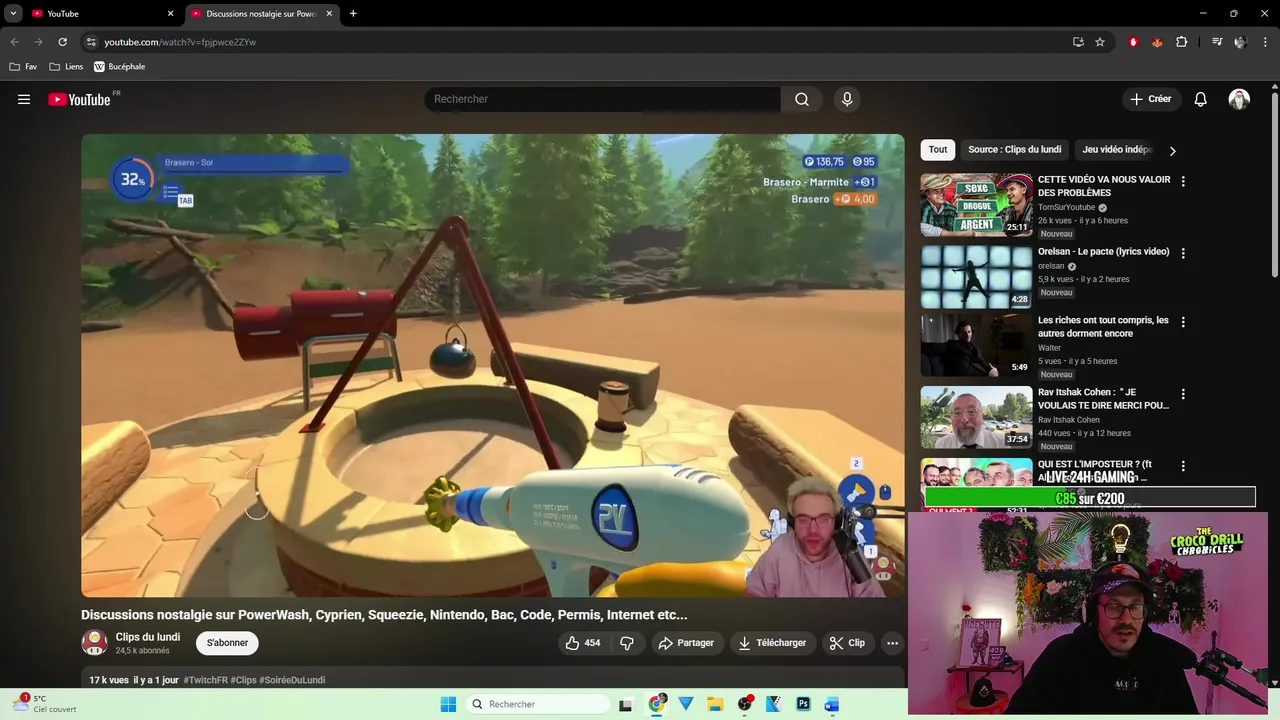Click the Windows taskbar Rechercher box
The width and height of the screenshot is (1280, 720).
[538, 704]
